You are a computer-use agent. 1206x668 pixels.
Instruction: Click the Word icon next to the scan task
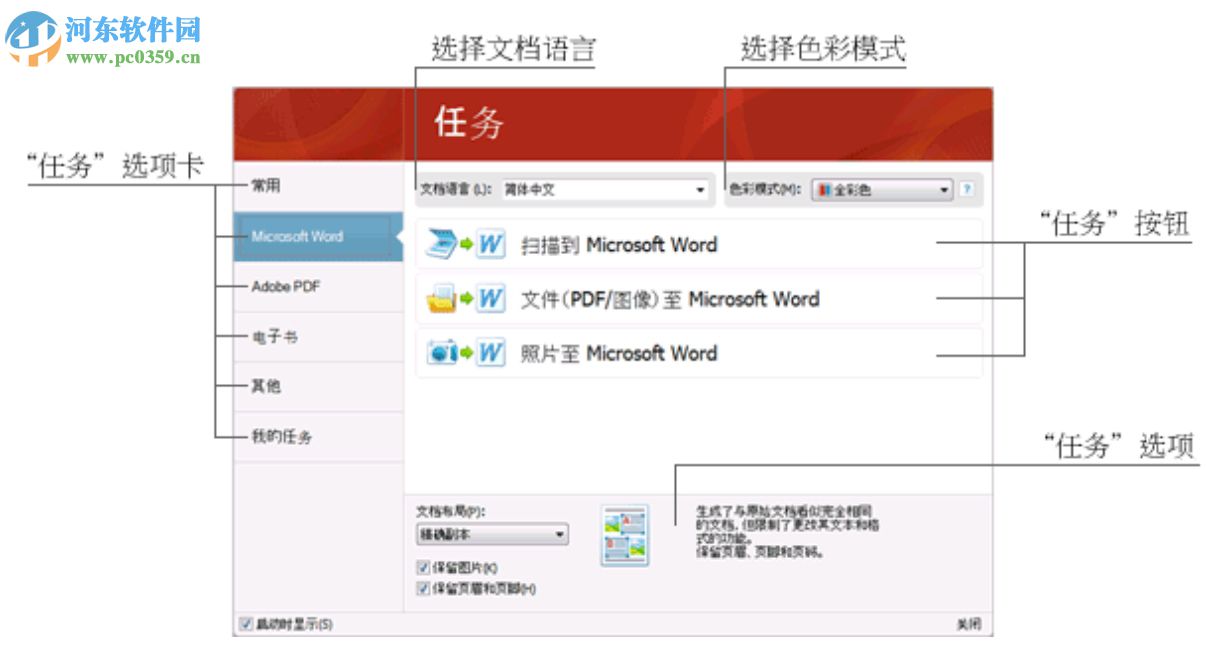pyautogui.click(x=490, y=243)
